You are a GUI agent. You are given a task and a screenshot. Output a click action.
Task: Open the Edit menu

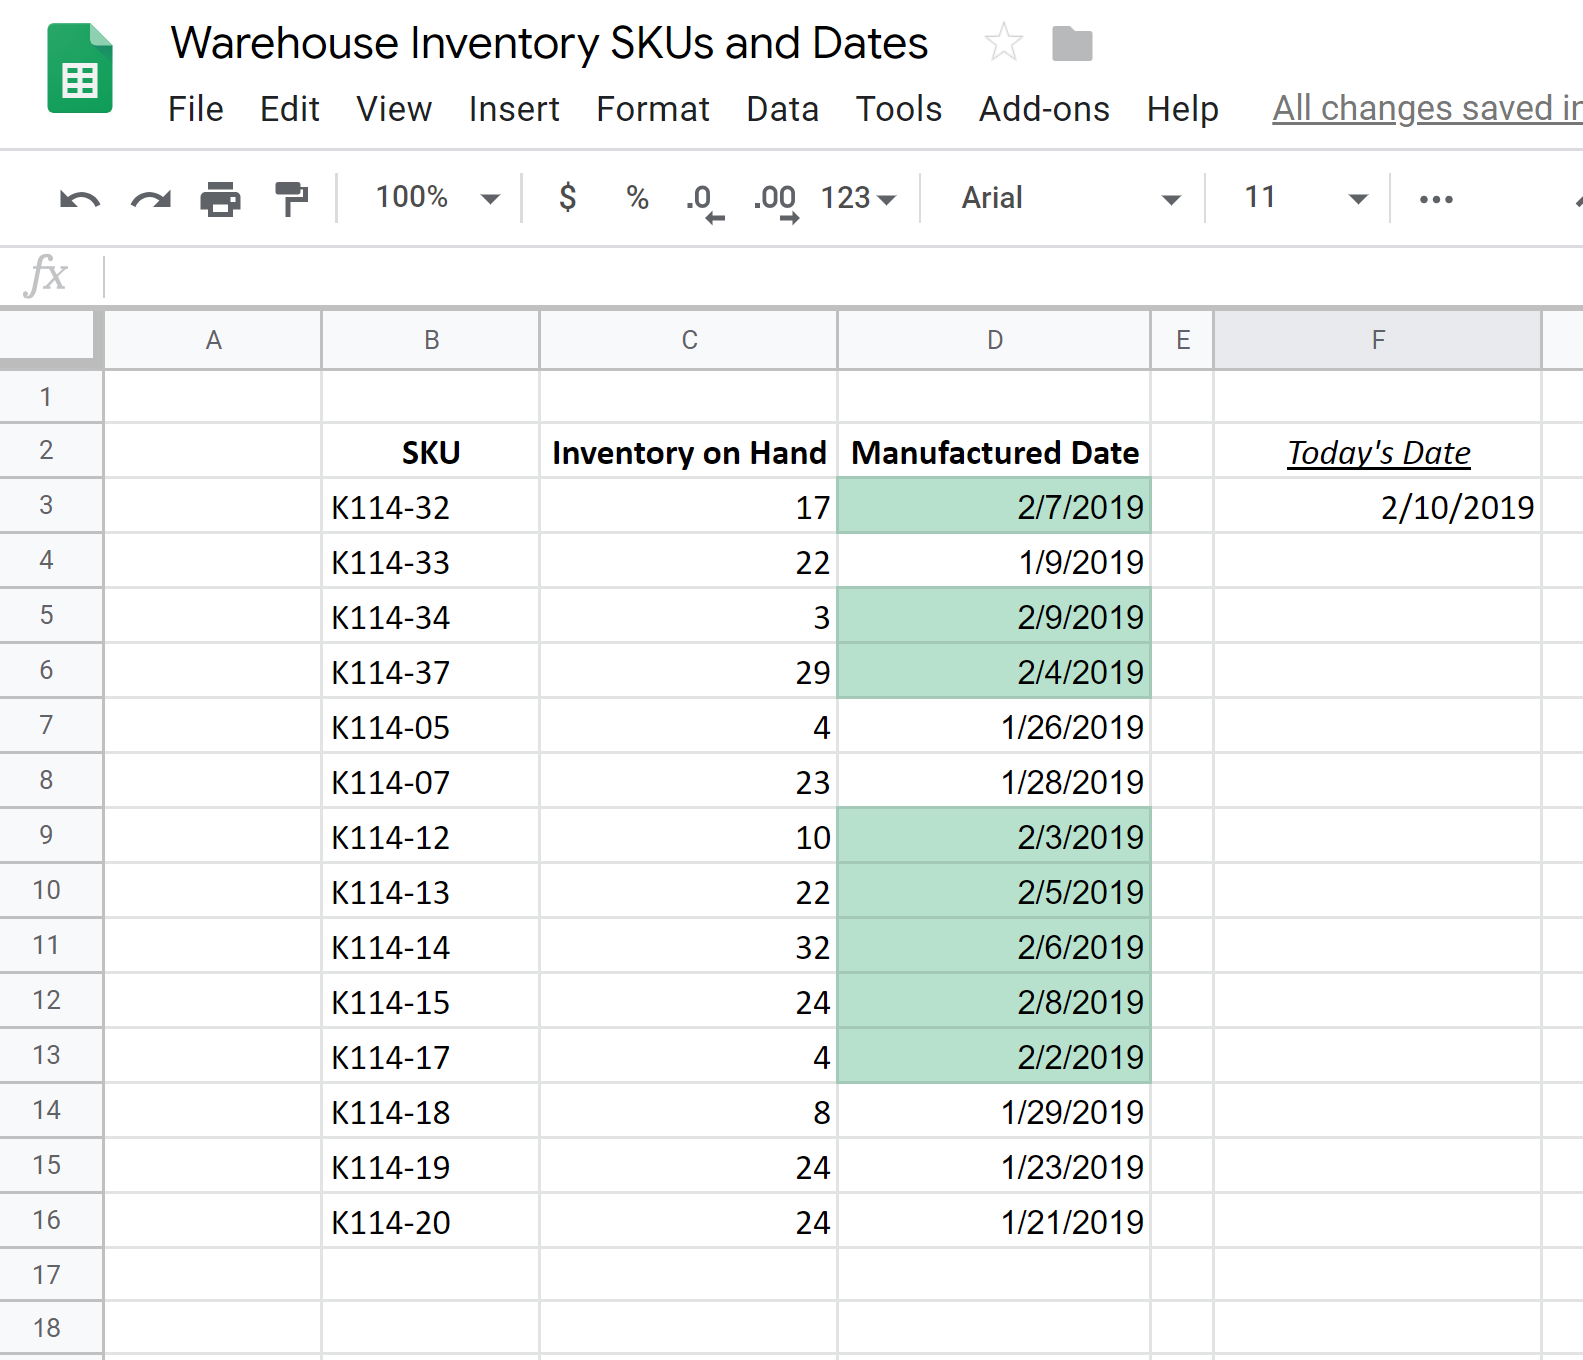(290, 108)
